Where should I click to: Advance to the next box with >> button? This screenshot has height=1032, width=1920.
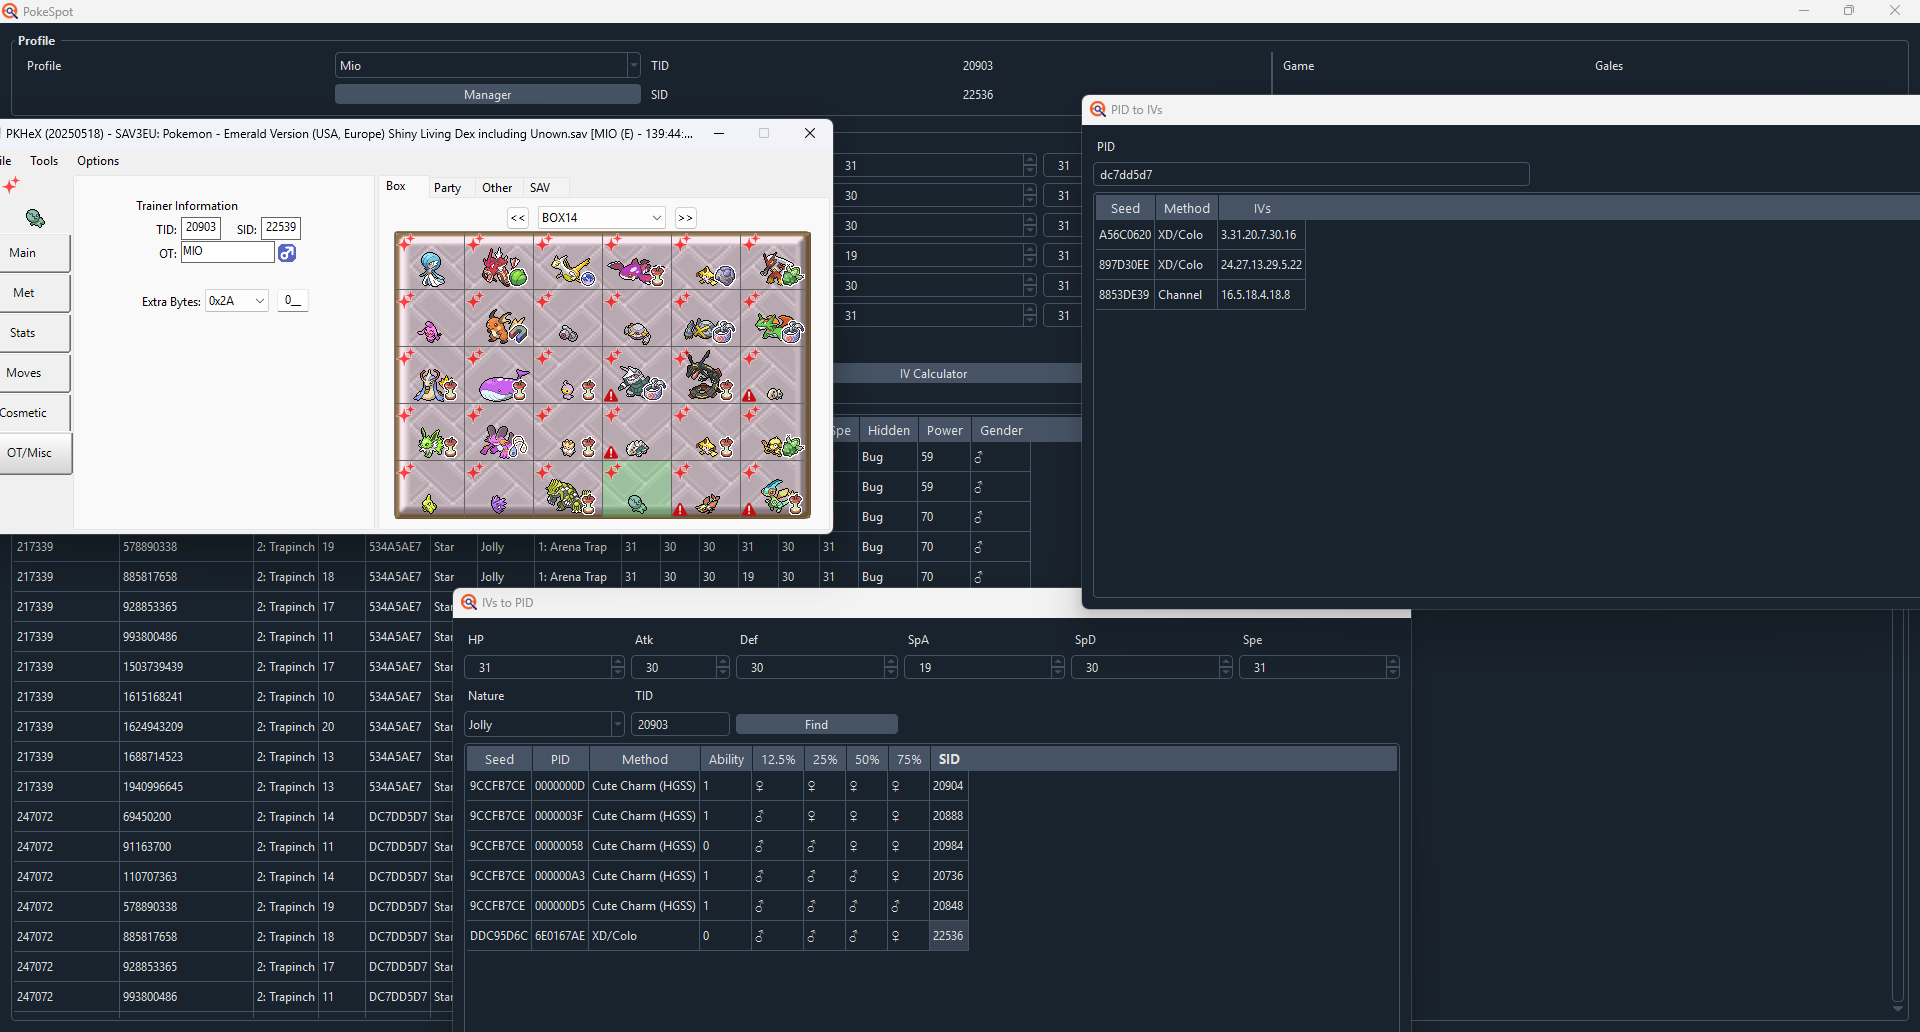pyautogui.click(x=685, y=218)
